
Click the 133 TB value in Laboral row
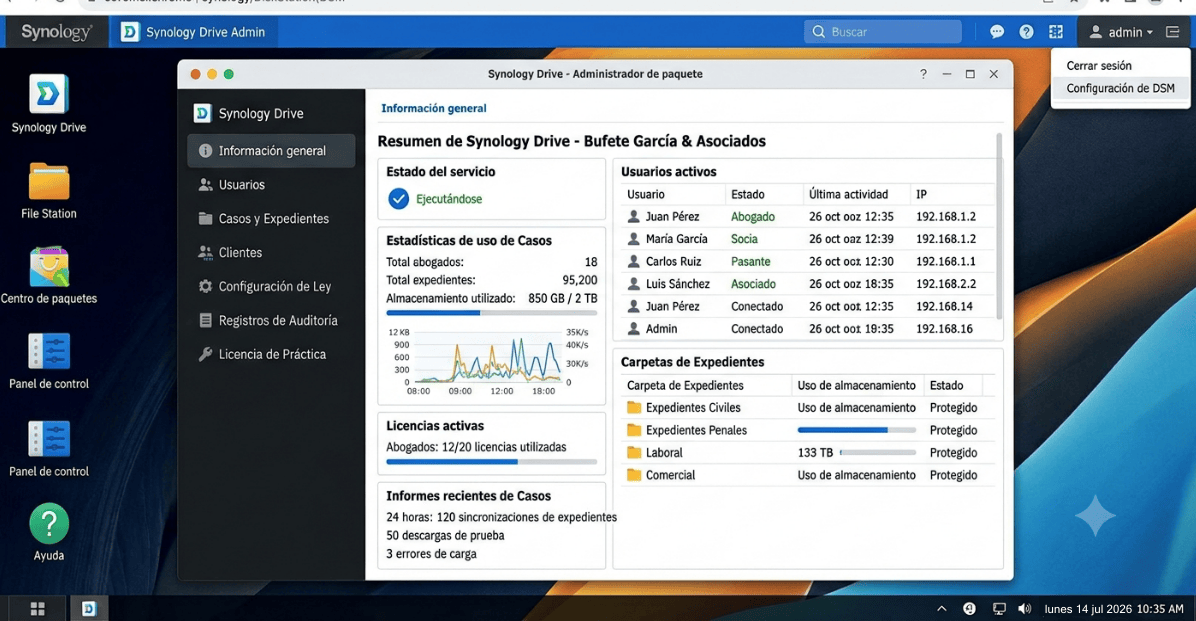click(815, 452)
